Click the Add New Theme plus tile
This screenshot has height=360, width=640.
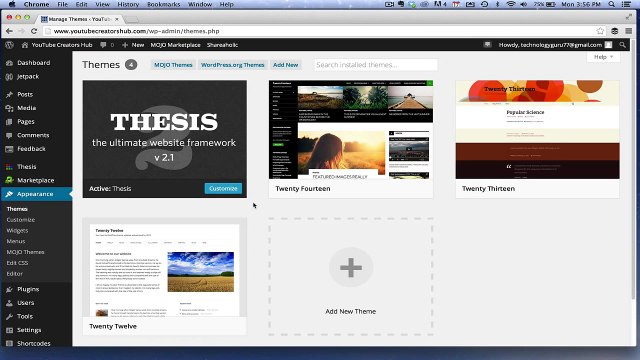tap(351, 277)
